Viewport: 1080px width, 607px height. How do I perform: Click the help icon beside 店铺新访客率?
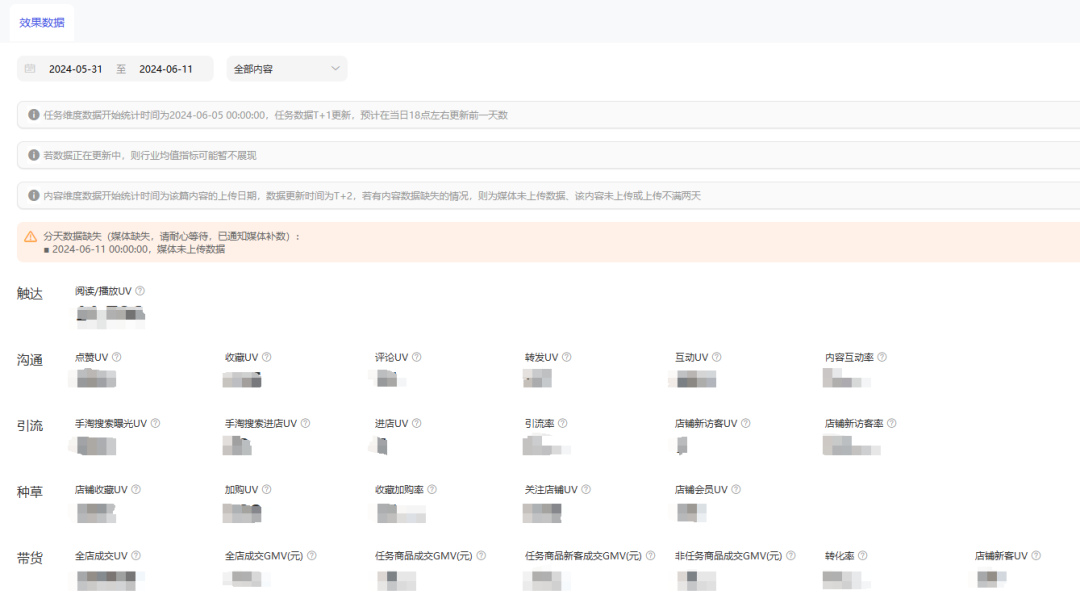(889, 423)
